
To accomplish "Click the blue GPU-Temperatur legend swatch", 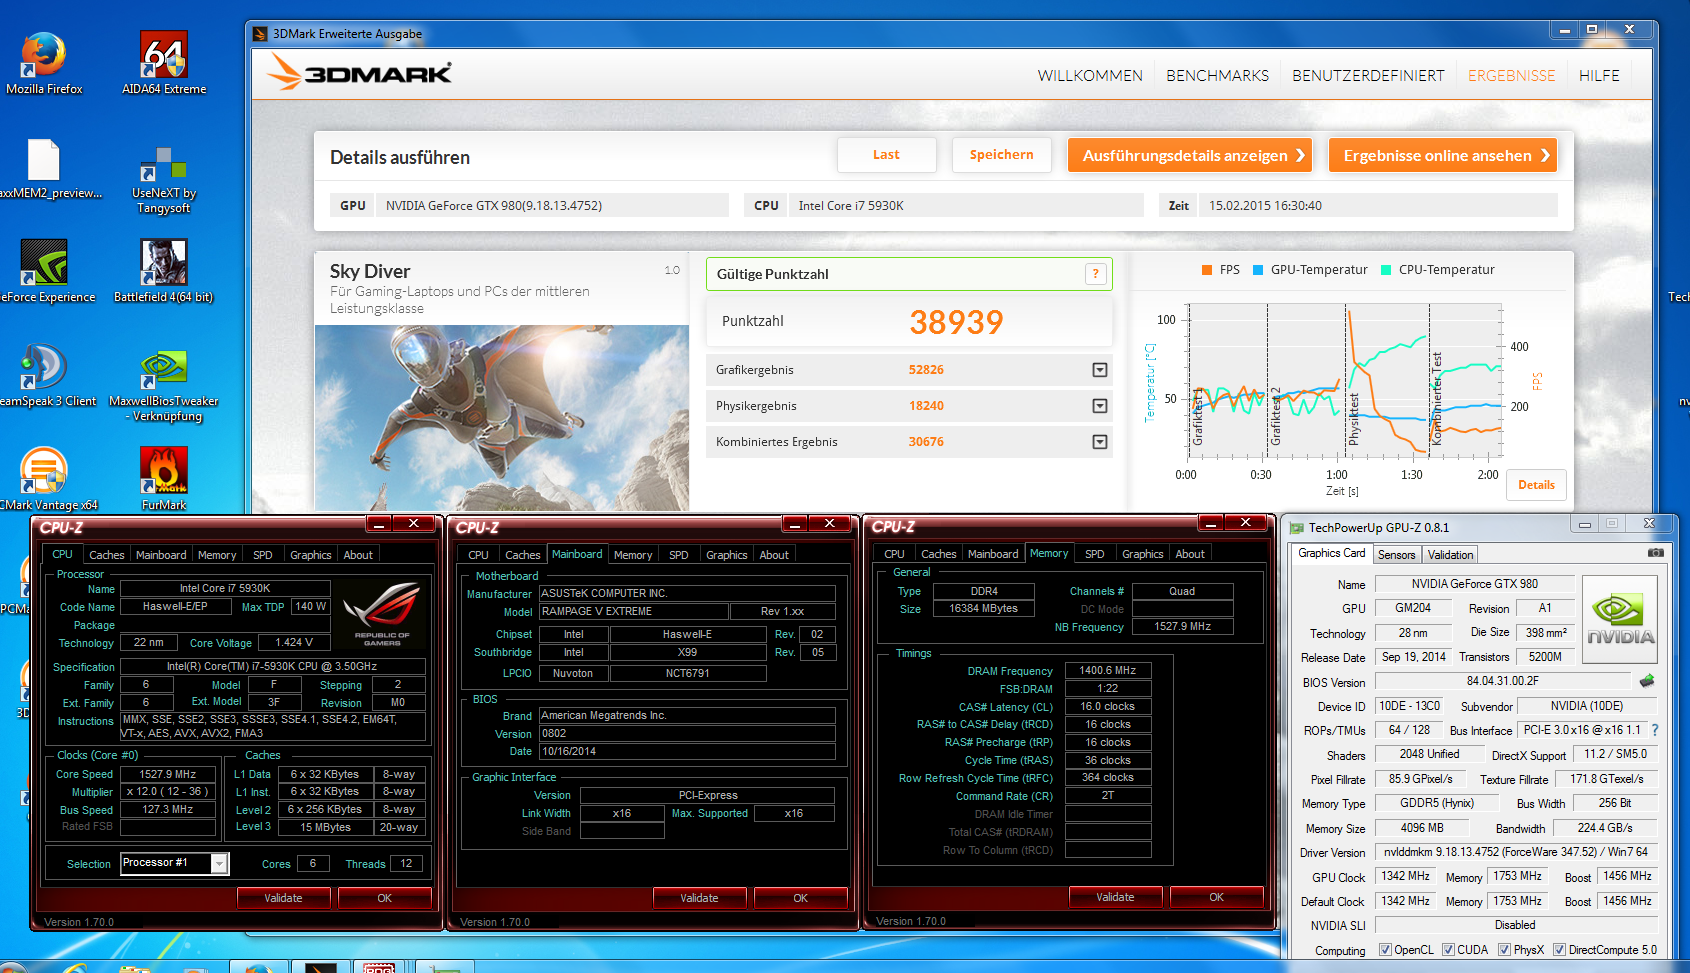I will (1258, 270).
